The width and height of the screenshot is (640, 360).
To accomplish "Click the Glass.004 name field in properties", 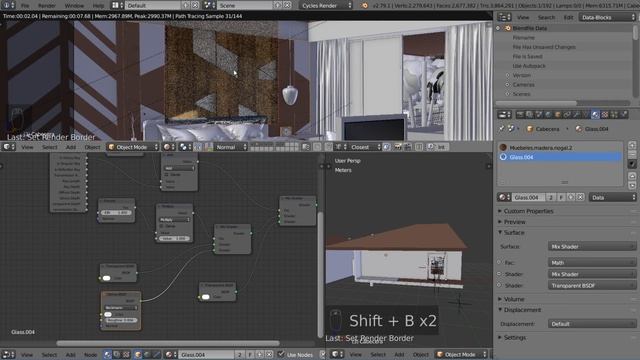I will 529,197.
